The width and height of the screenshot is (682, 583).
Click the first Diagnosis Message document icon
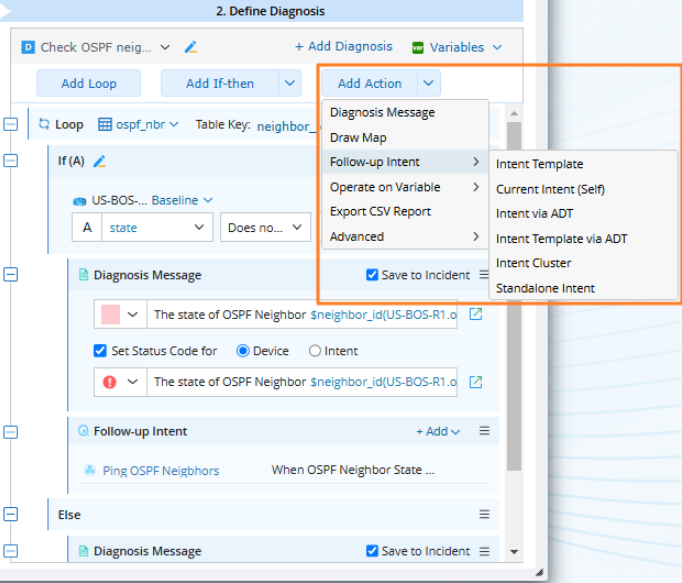point(83,275)
